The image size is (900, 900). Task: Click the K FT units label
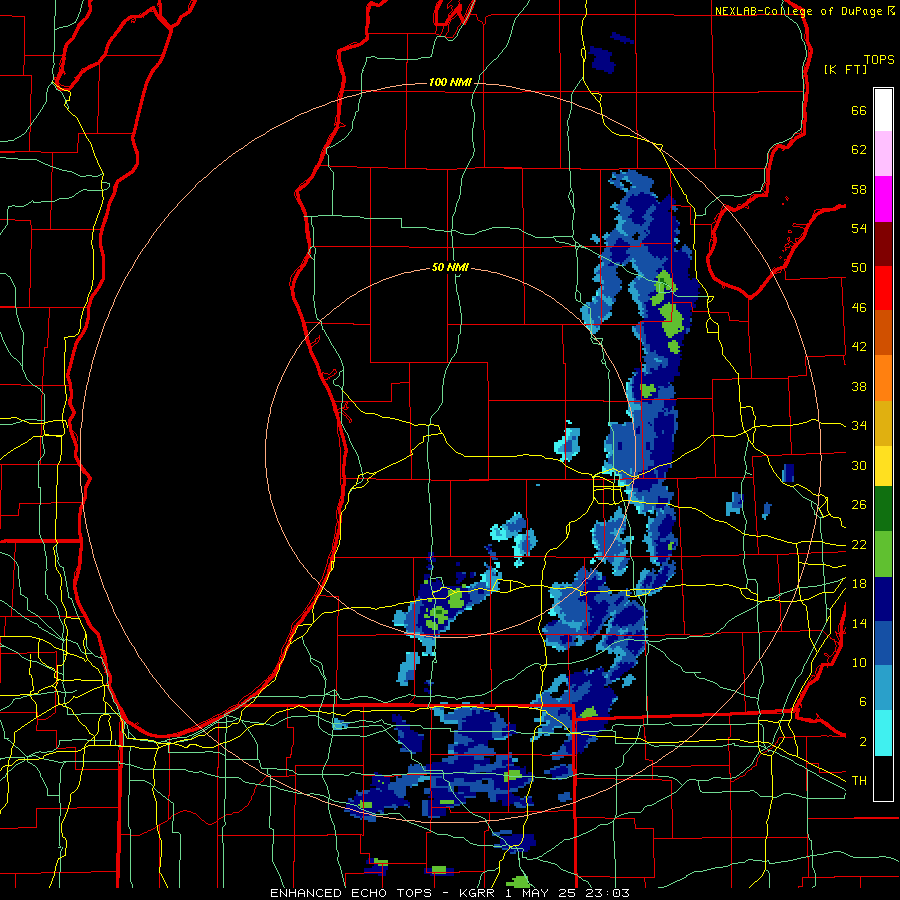pos(845,69)
